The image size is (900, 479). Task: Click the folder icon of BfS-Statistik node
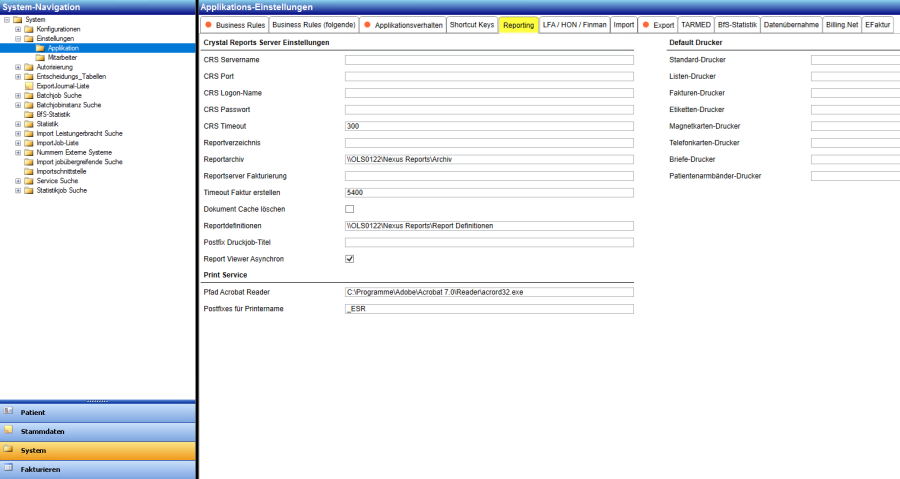tap(29, 114)
